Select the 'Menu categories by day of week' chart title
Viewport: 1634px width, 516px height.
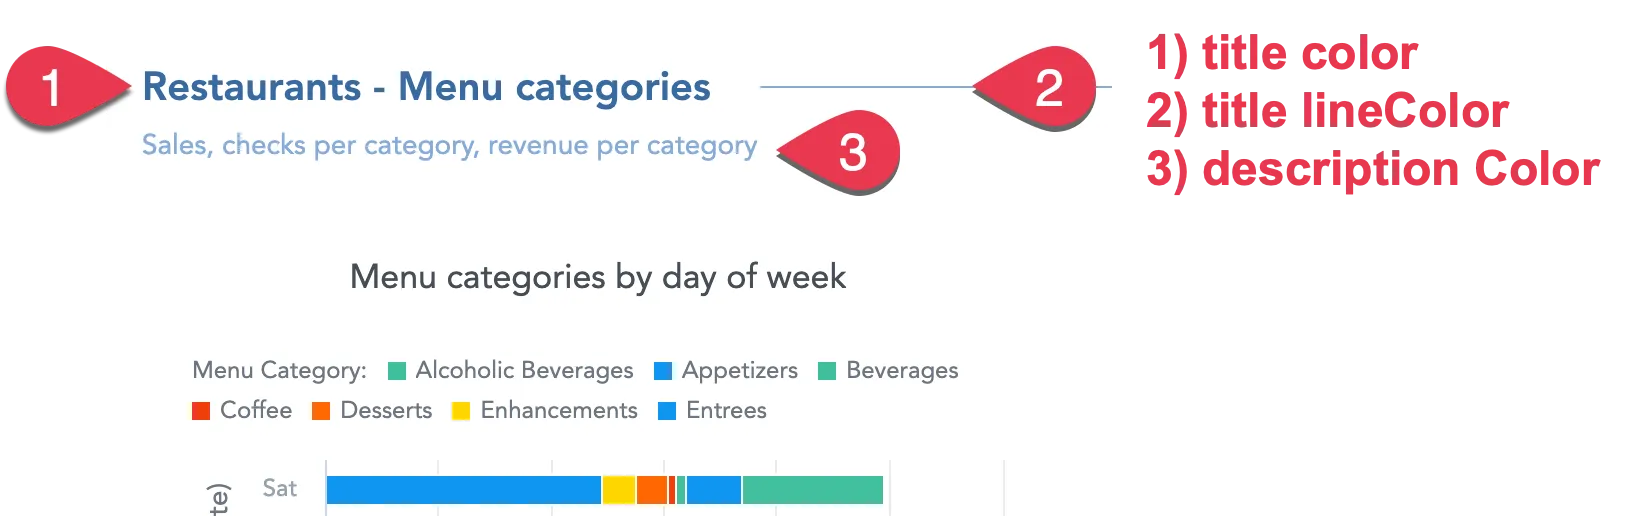coord(598,276)
